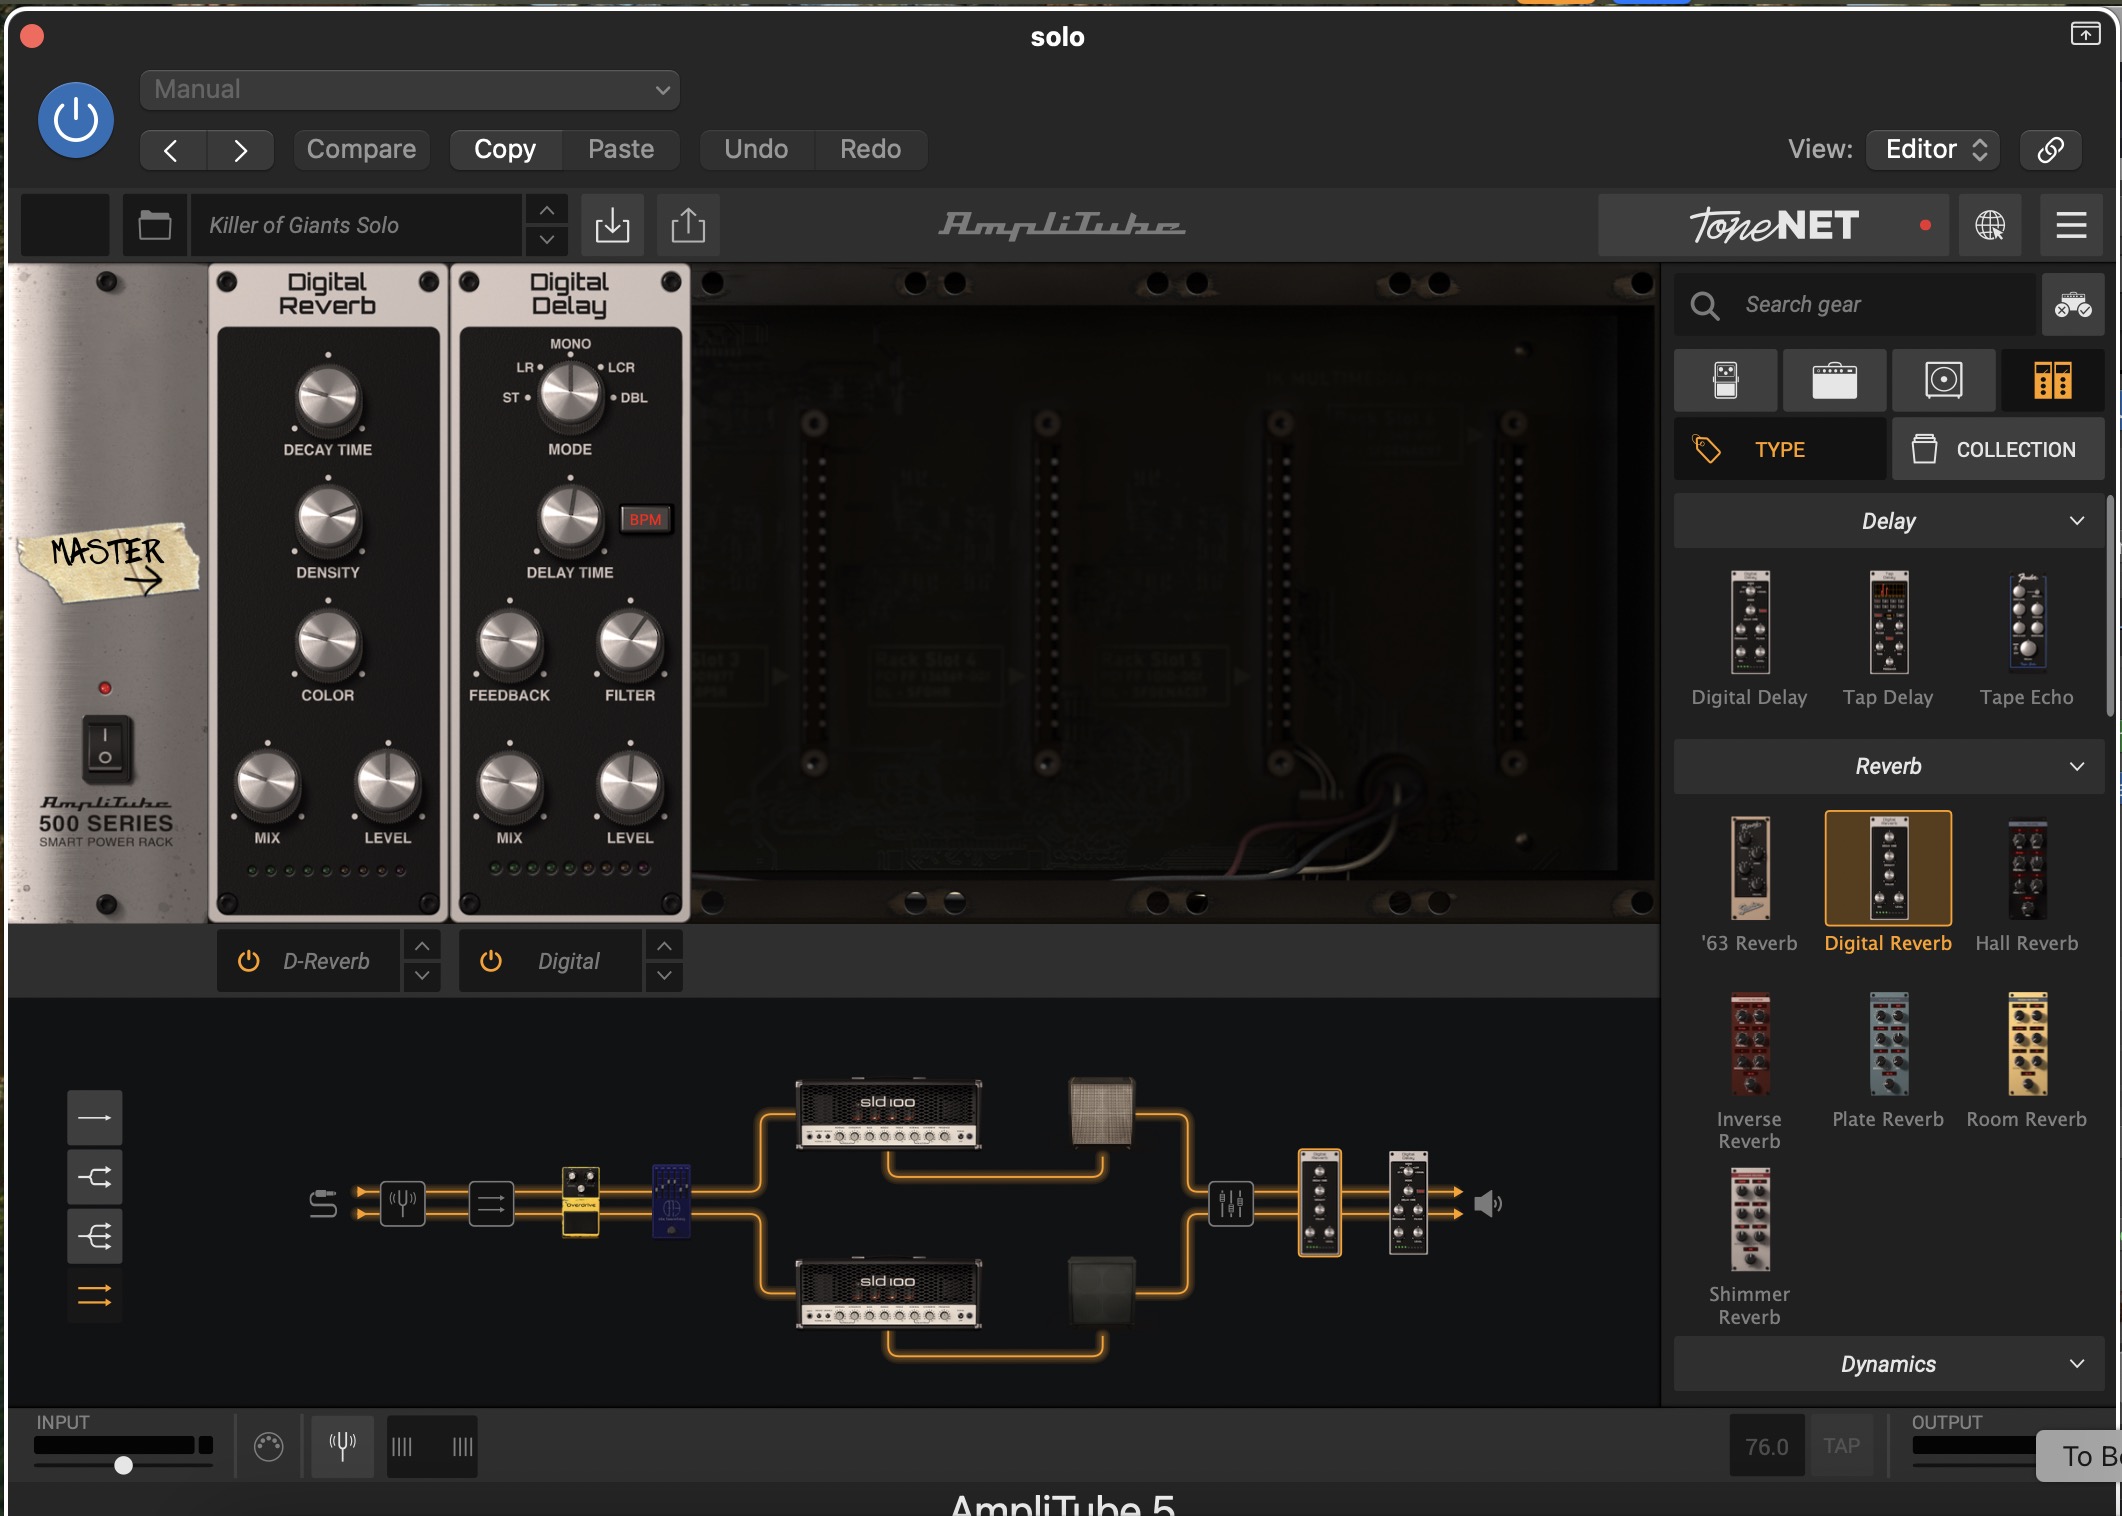Select the Digital Delay gear thumbnail
Image resolution: width=2122 pixels, height=1516 pixels.
pos(1750,622)
